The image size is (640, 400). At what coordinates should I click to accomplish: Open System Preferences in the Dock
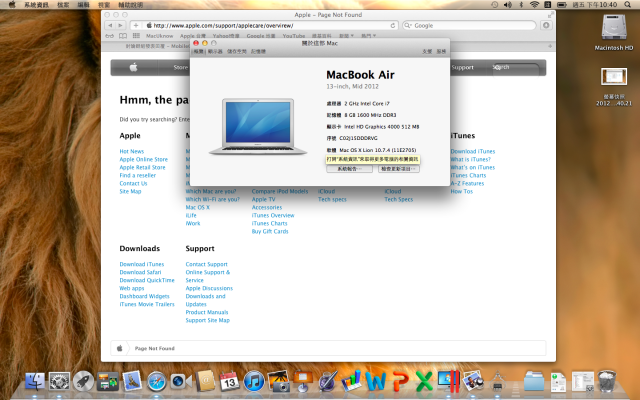coord(59,382)
